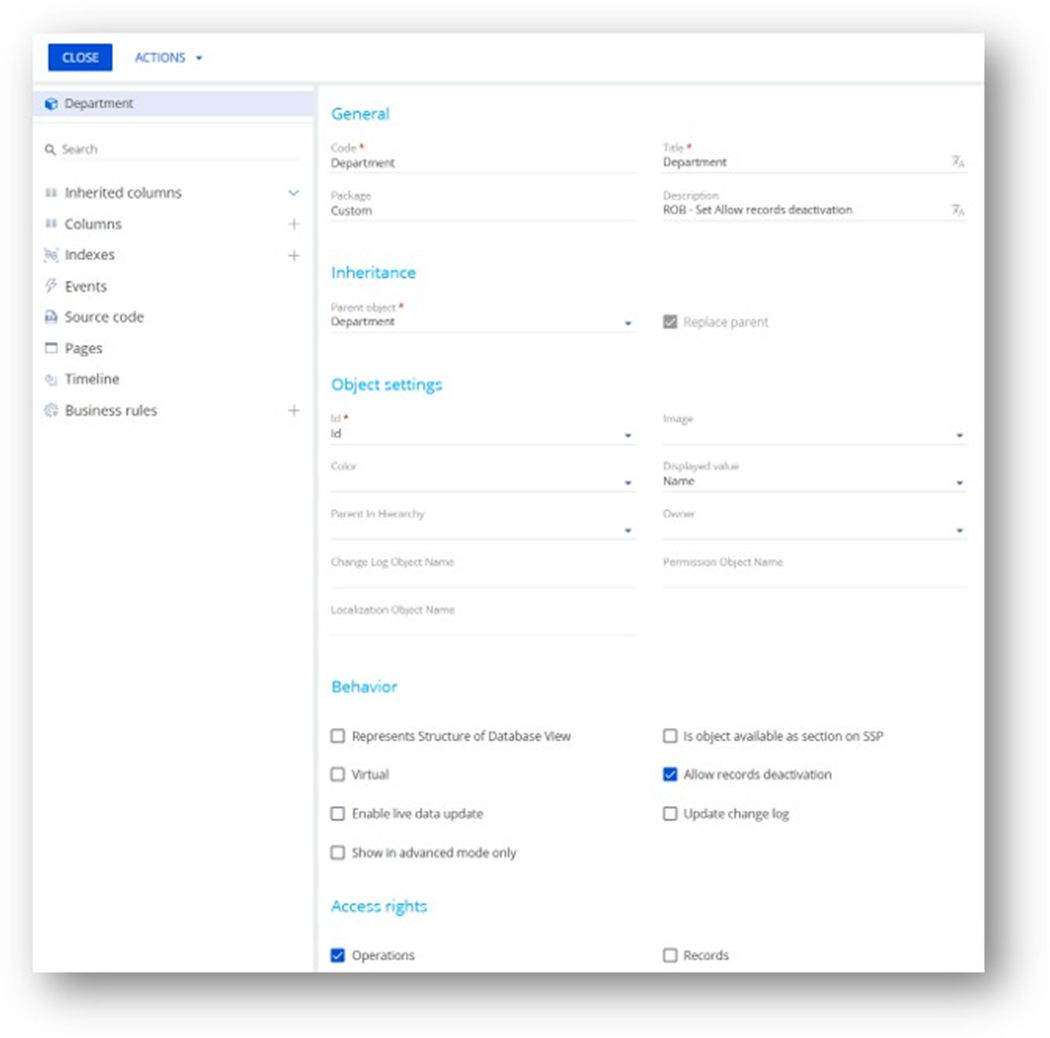
Task: Click the plus icon next to Columns
Action: click(x=294, y=224)
